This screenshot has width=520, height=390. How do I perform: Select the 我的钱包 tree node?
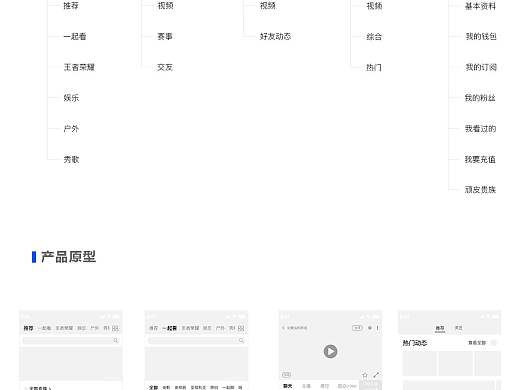coord(481,36)
